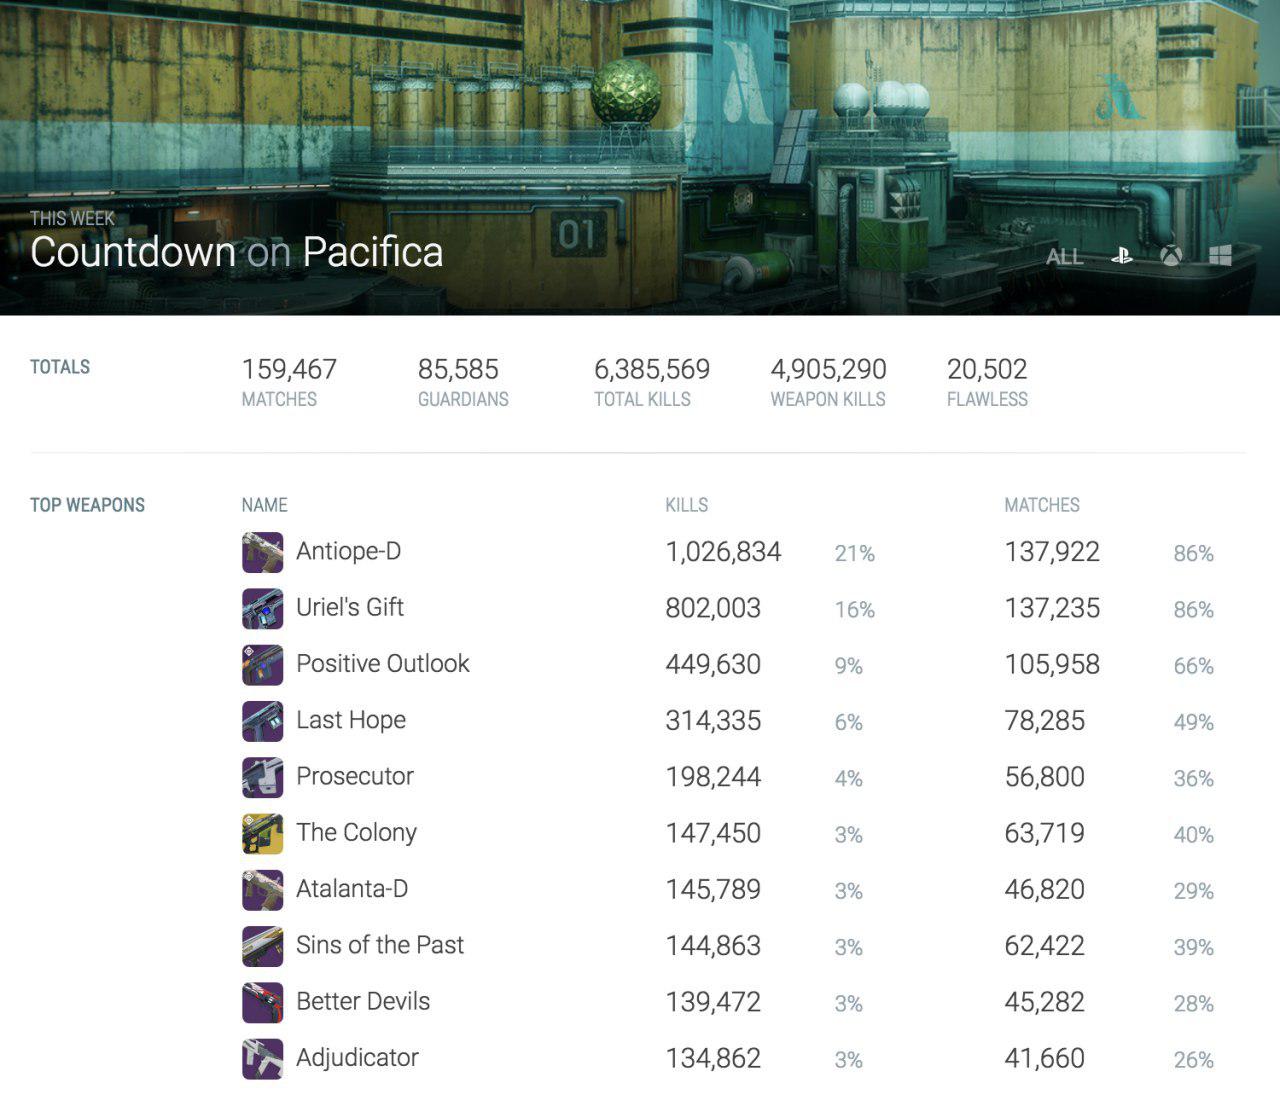Image resolution: width=1280 pixels, height=1112 pixels.
Task: Open the Last Hope weapon icon
Action: [263, 721]
